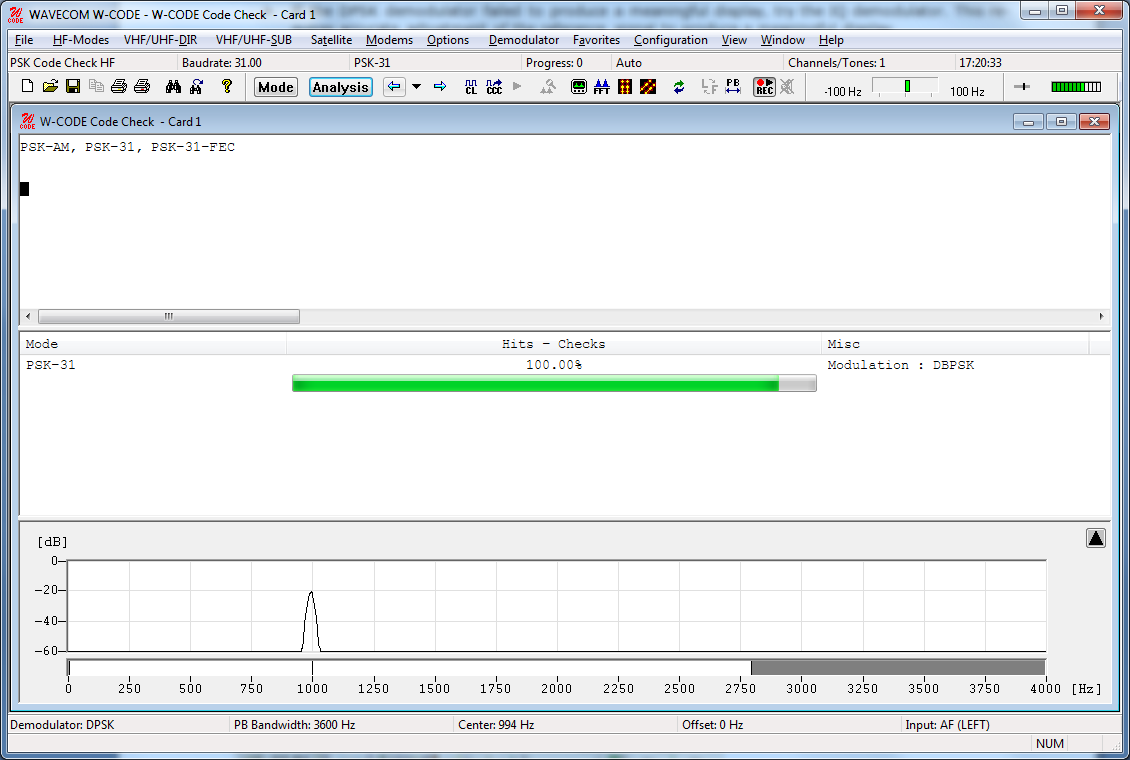Click the oscilloscope display icon
Image resolution: width=1130 pixels, height=760 pixels.
(578, 87)
